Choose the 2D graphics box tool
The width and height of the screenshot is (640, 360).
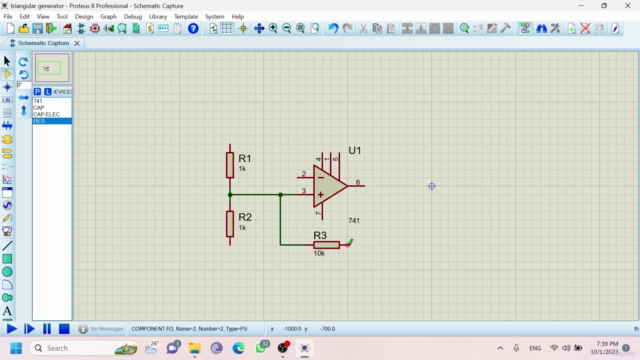(7, 259)
